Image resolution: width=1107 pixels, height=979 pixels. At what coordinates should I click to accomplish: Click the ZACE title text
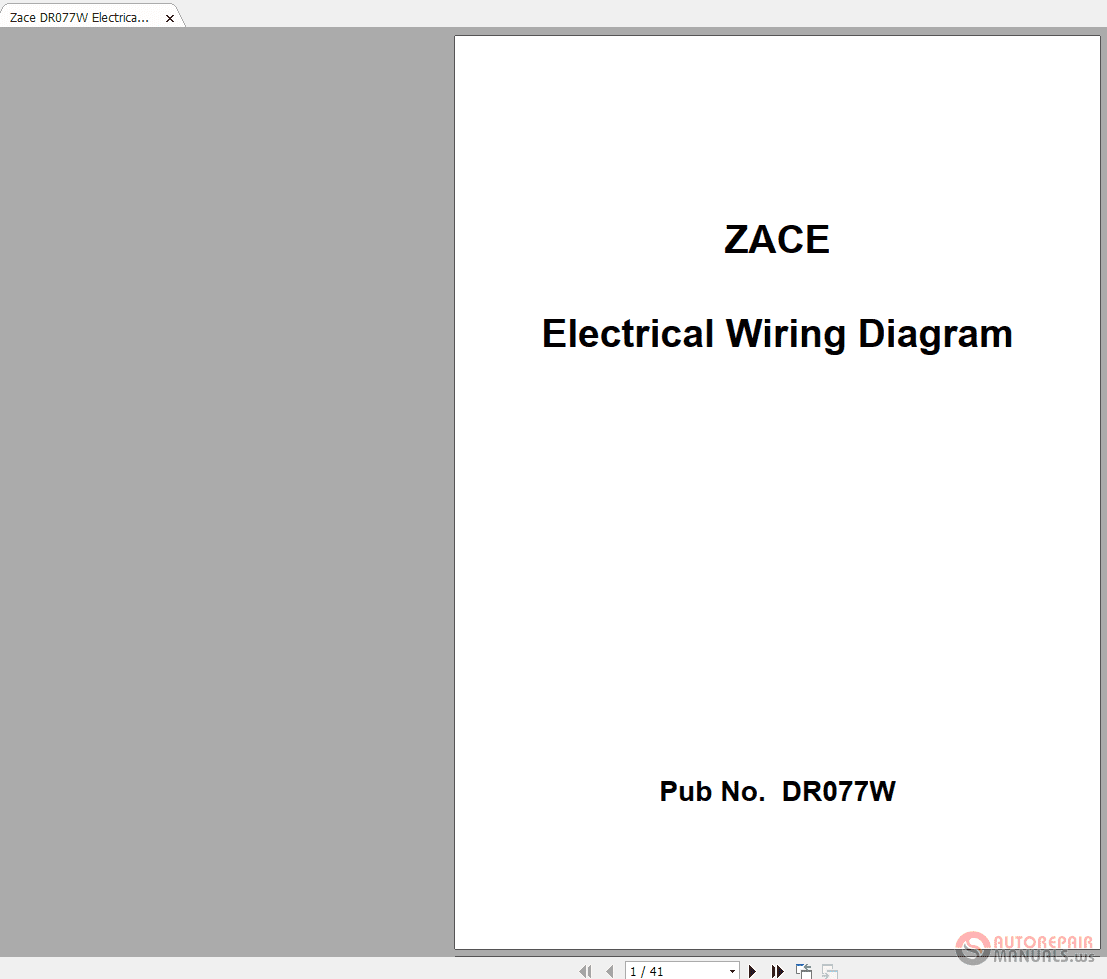(x=777, y=239)
